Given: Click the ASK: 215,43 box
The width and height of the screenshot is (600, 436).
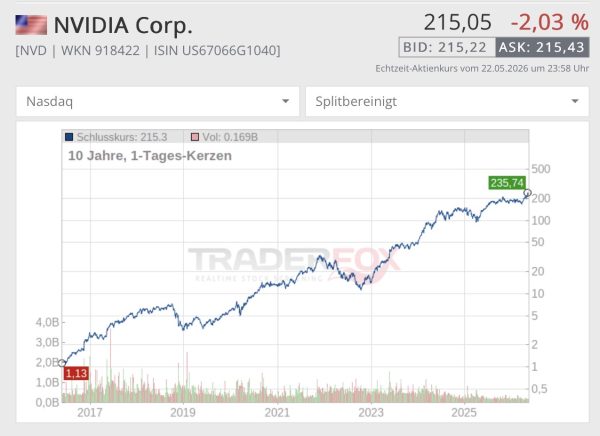Looking at the screenshot, I should click(x=542, y=47).
